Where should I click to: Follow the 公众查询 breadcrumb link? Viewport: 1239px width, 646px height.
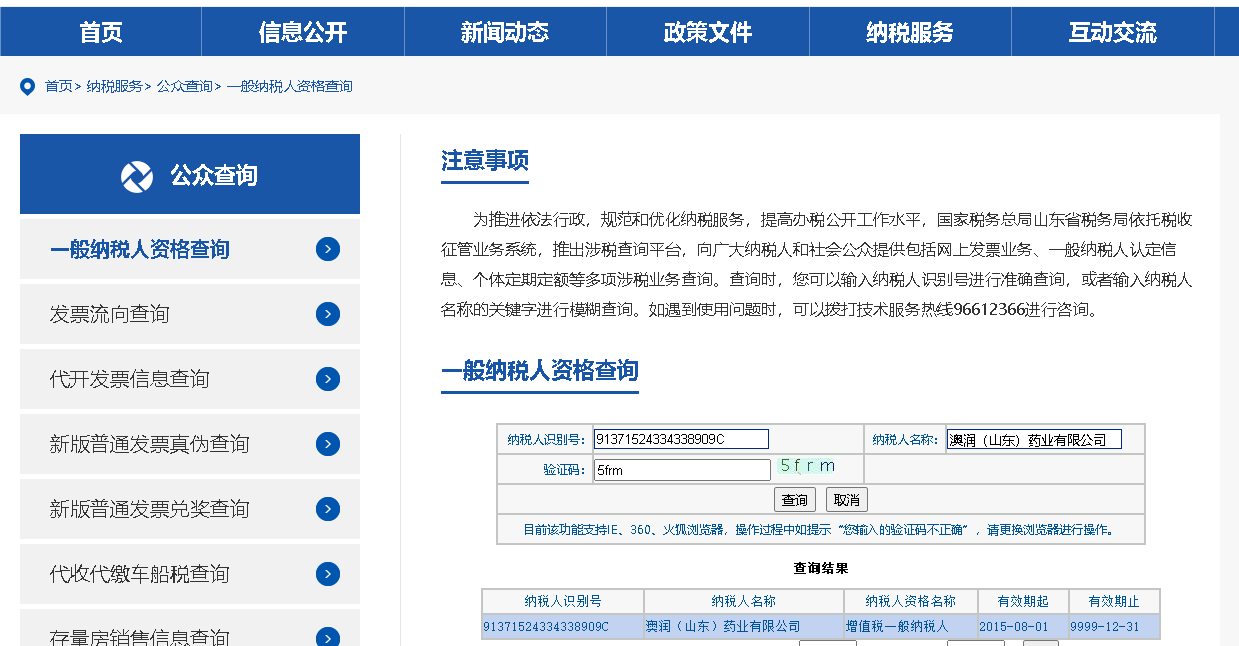tap(184, 87)
